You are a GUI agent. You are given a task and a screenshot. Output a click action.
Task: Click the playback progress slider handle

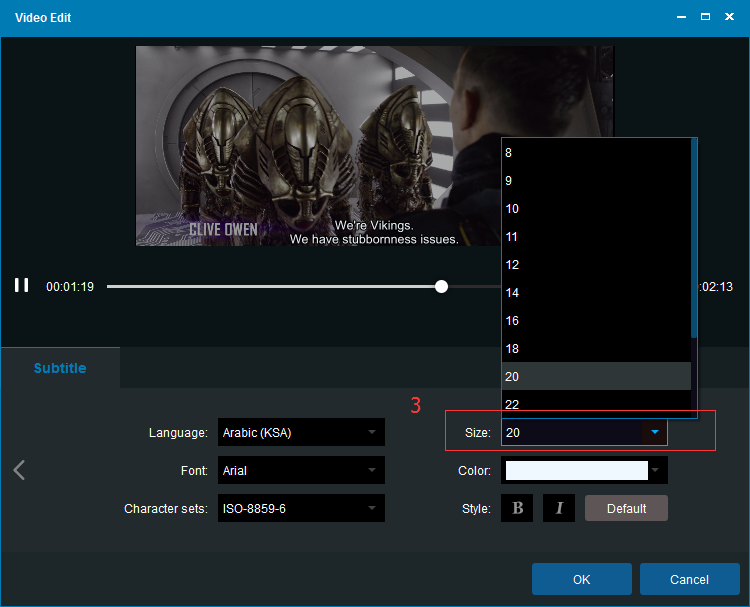tap(441, 286)
